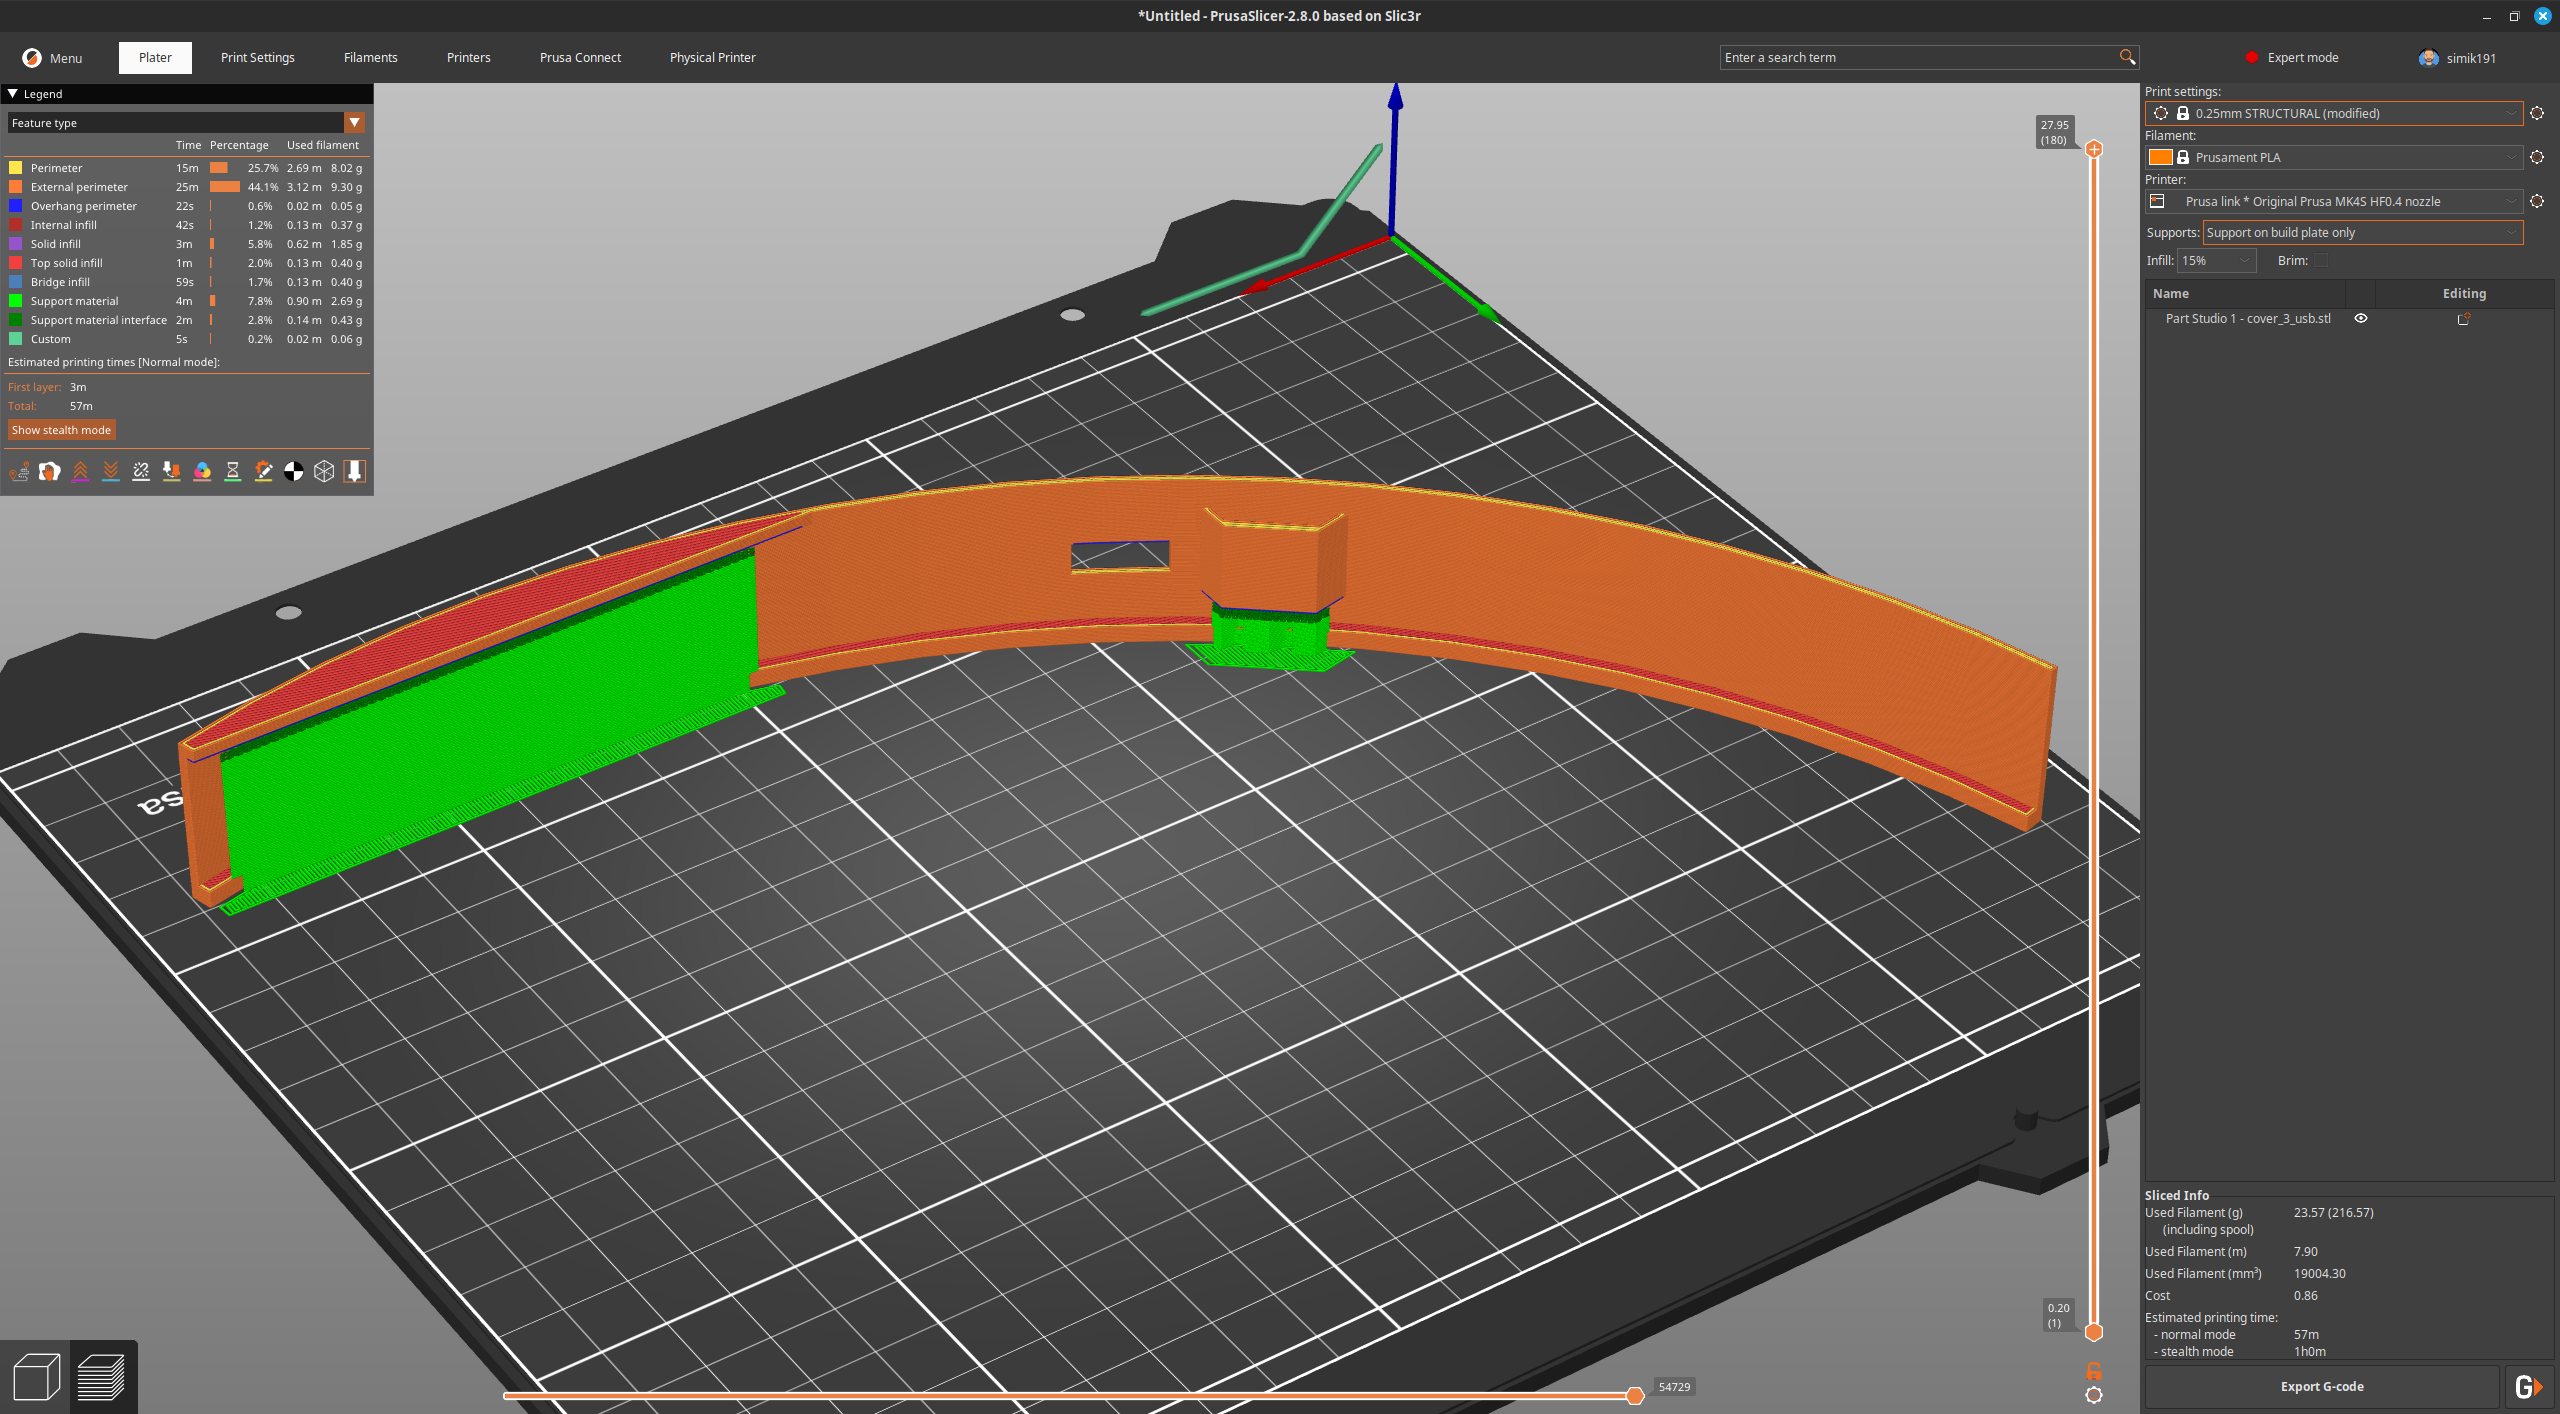Open the Menu button

(x=53, y=58)
